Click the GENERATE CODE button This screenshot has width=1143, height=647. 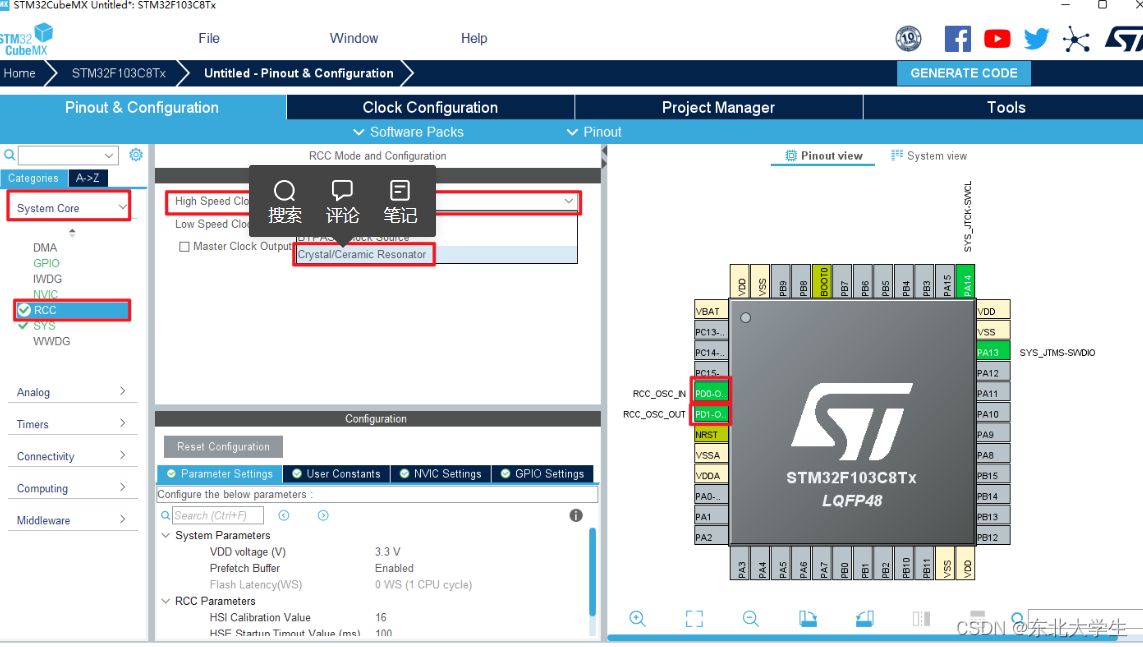pyautogui.click(x=963, y=73)
